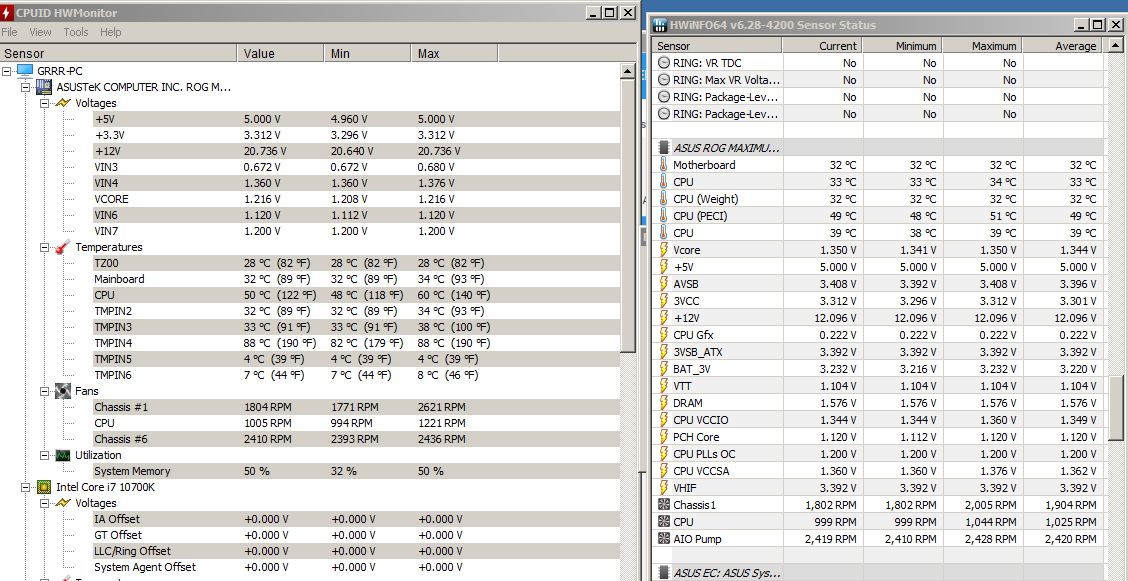This screenshot has height=581, width=1128.
Task: Click the Min column header in HWMonitor
Action: click(x=368, y=53)
